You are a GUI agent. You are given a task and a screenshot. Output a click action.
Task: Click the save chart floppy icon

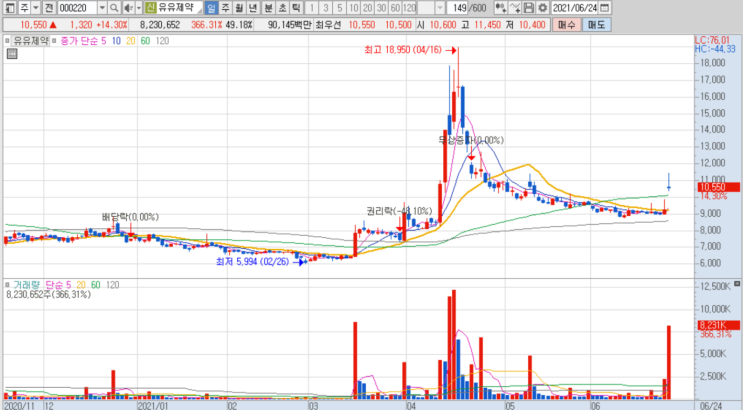[x=528, y=8]
